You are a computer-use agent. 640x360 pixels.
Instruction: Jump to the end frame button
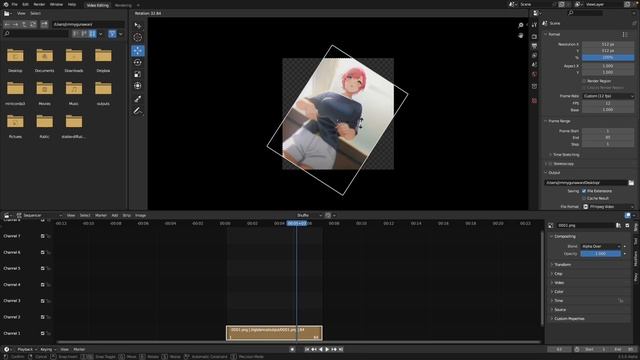[x=341, y=349]
